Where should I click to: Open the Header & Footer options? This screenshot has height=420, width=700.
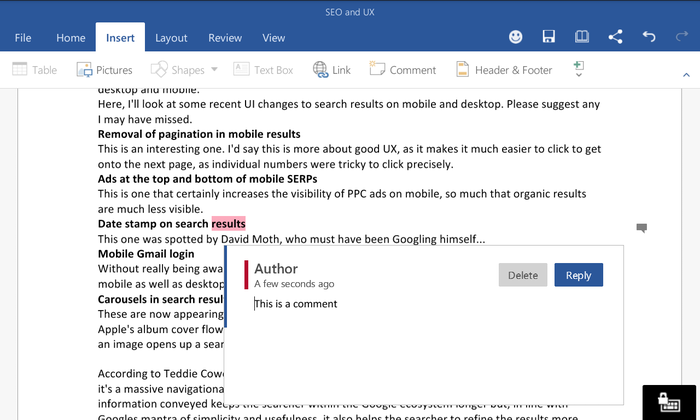click(504, 70)
